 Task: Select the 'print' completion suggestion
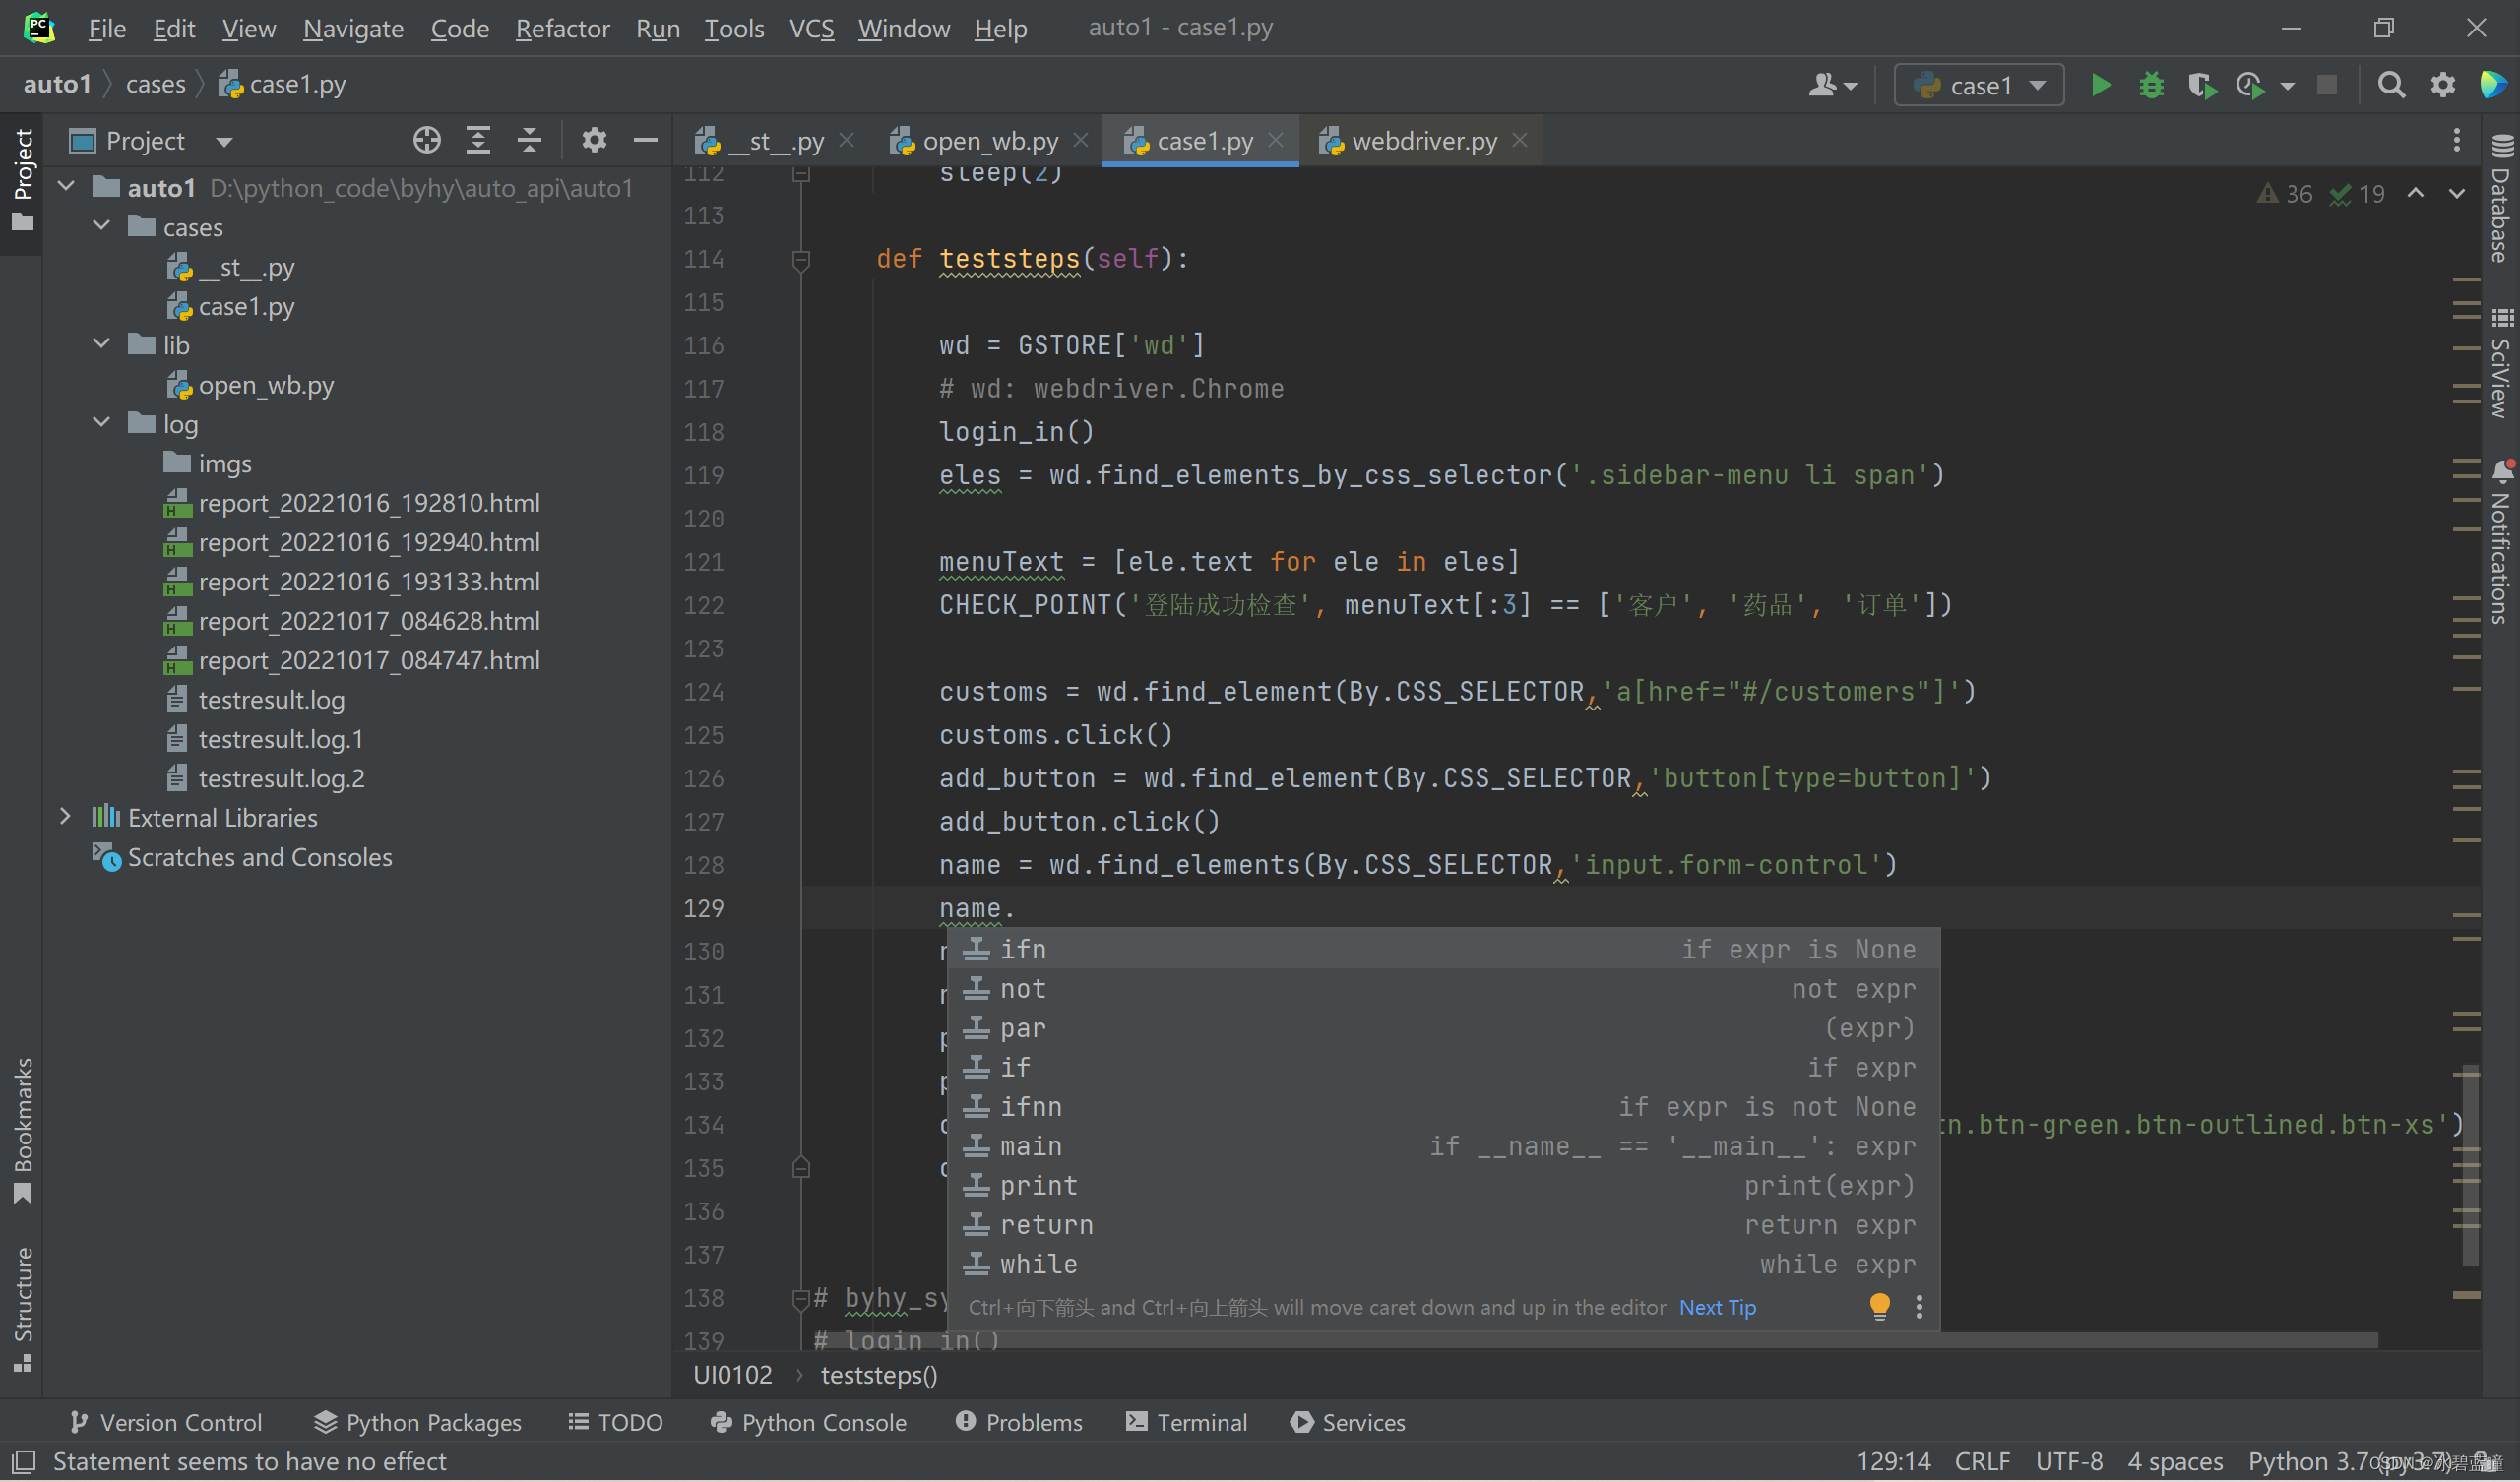coord(1038,1186)
